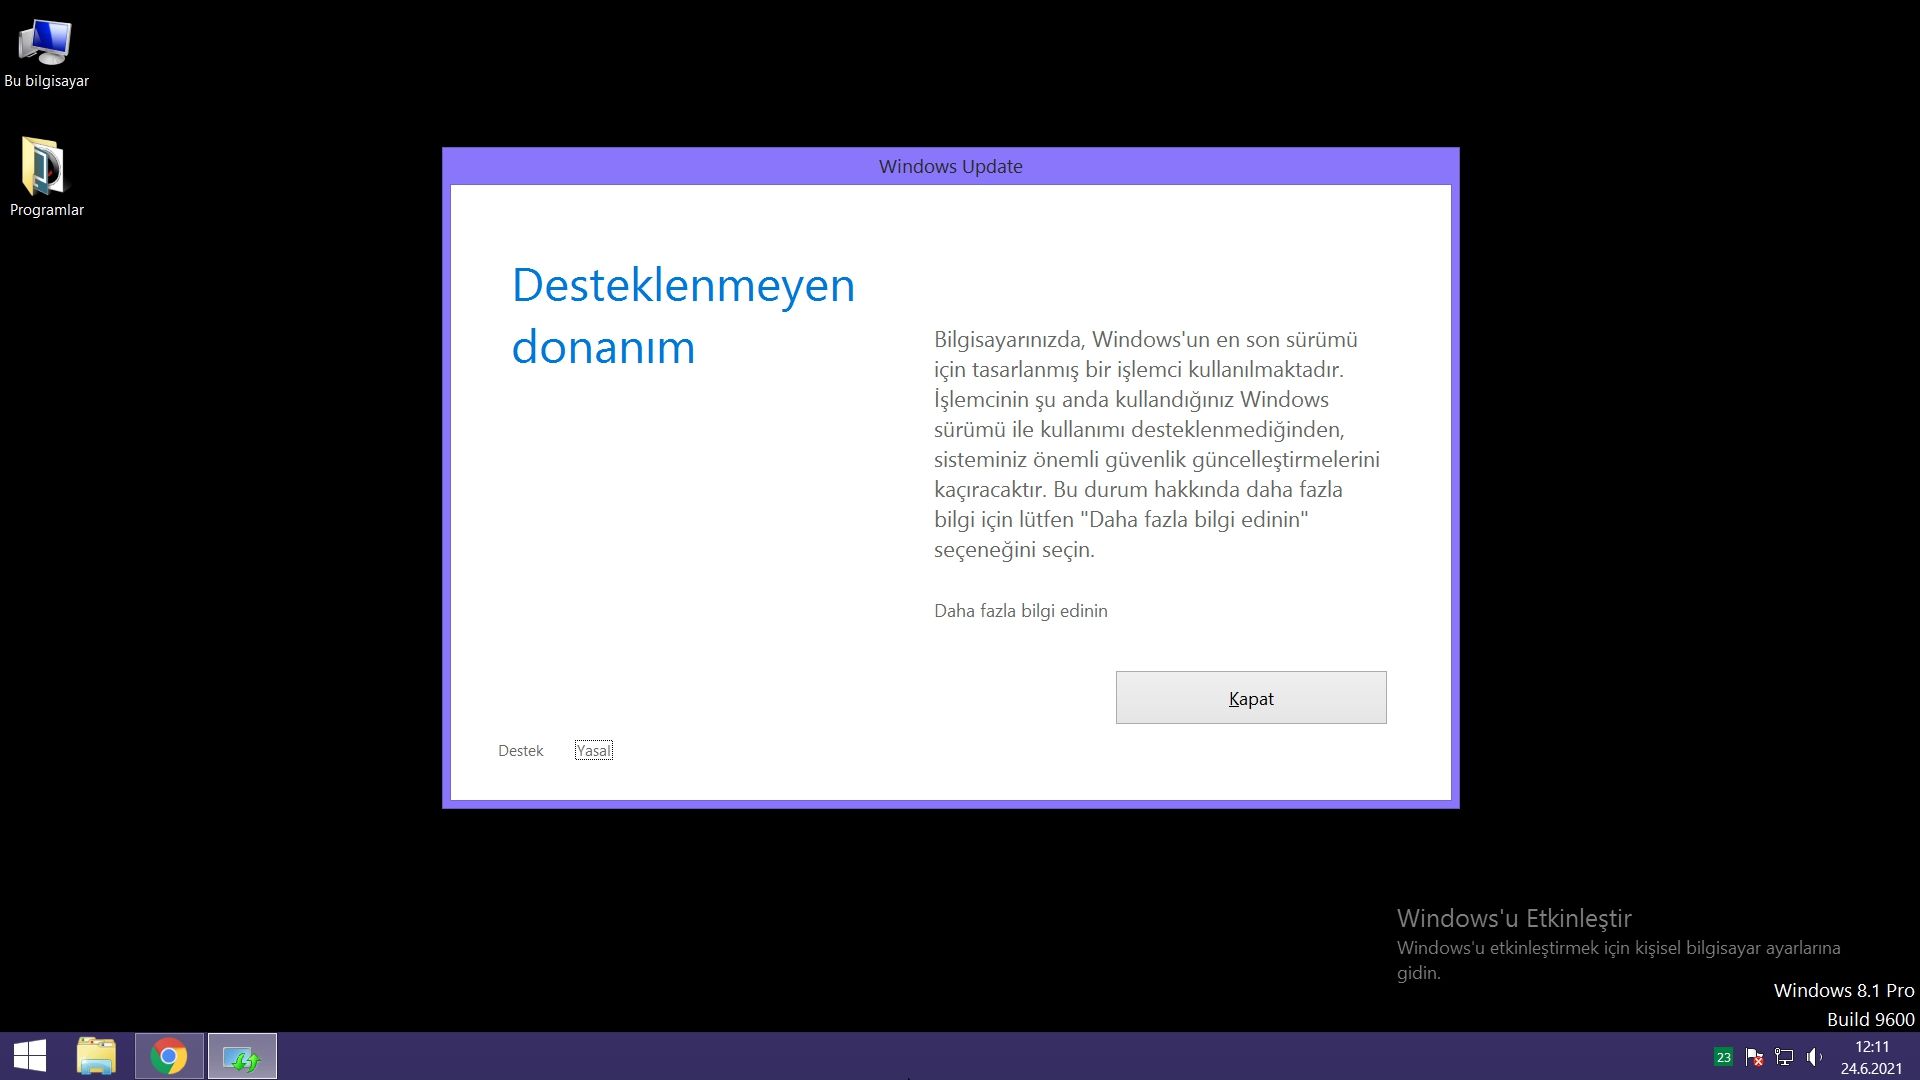
Task: Open Google Chrome from the taskbar
Action: [x=169, y=1056]
